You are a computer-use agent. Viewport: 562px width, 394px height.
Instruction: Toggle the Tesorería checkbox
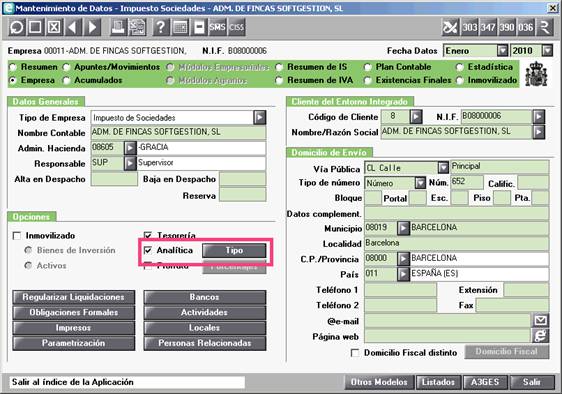148,236
